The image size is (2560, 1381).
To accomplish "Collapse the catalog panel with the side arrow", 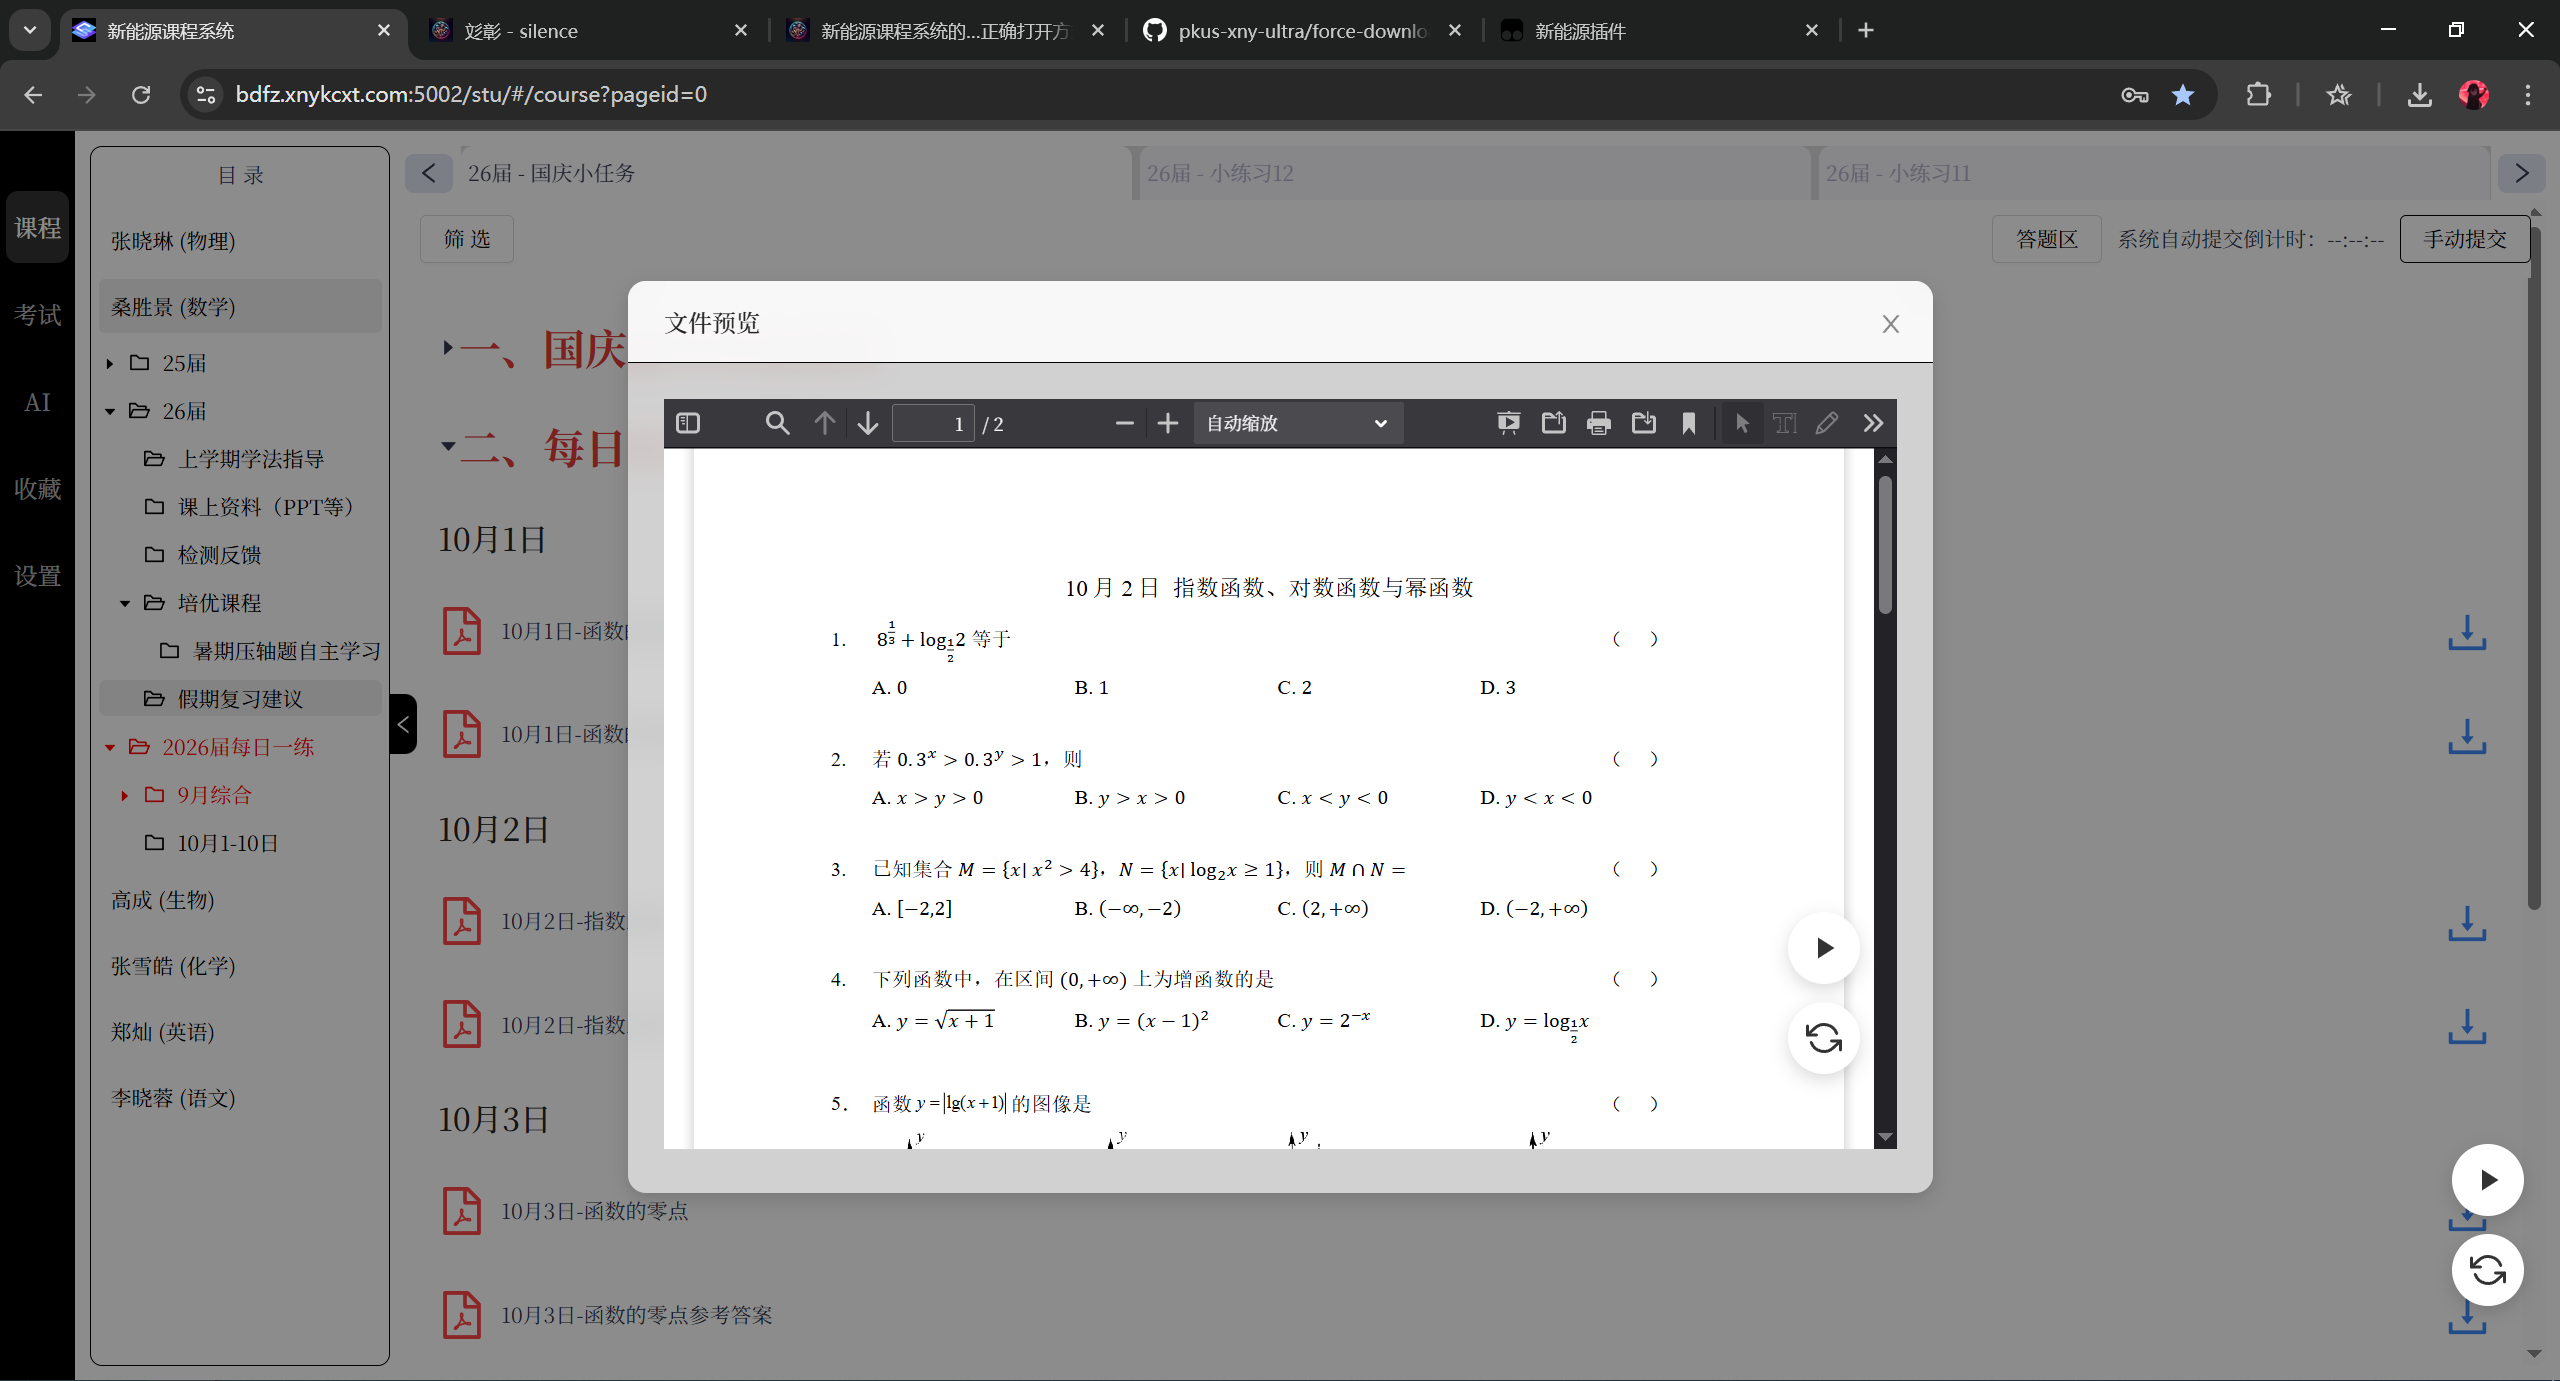I will point(403,724).
